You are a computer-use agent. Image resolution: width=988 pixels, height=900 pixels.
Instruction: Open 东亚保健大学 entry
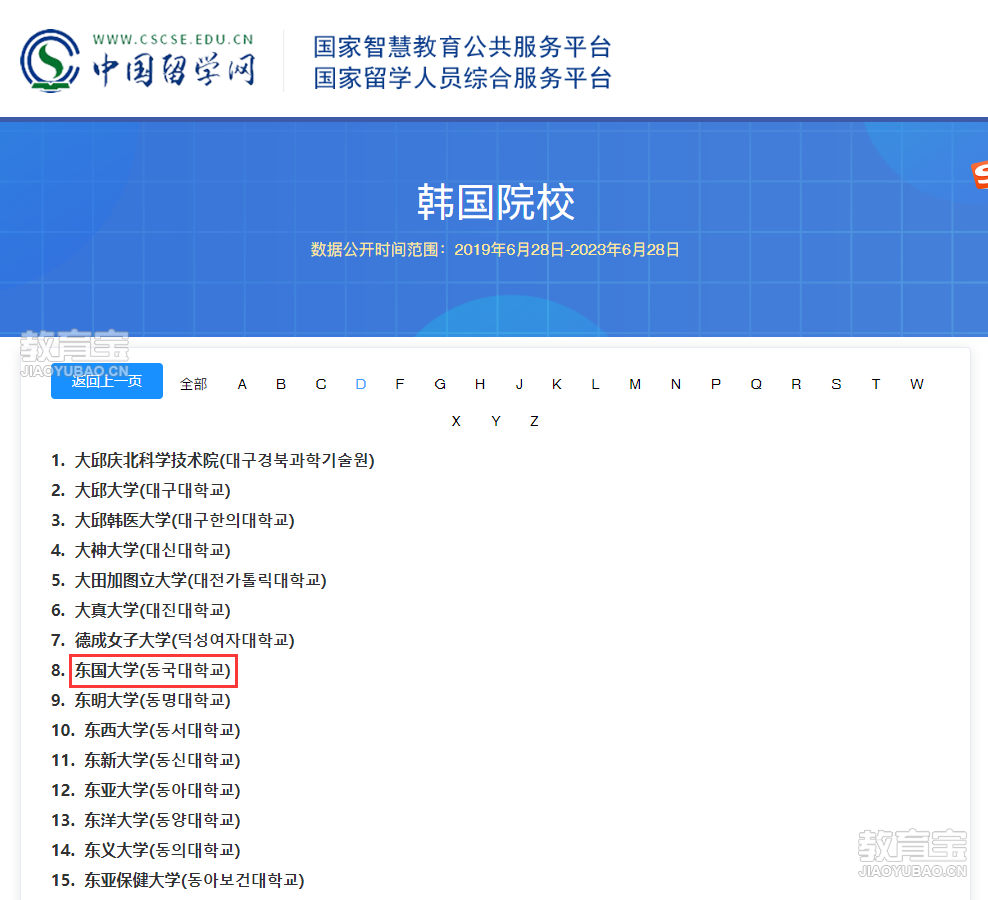pos(194,880)
